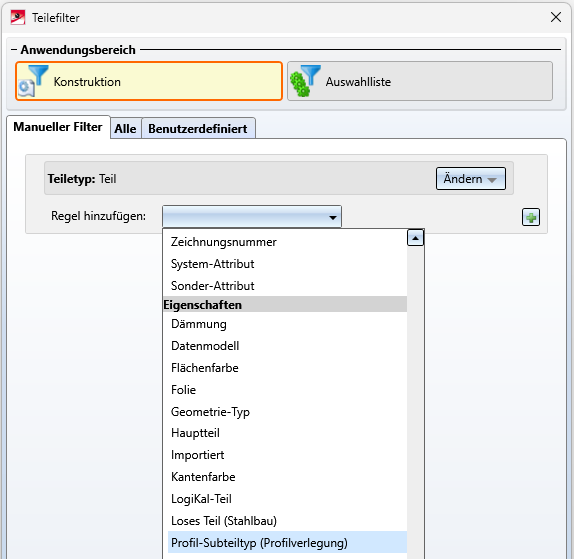Viewport: 574px width, 559px height.
Task: Close the Teilefilter dialog
Action: (x=556, y=17)
